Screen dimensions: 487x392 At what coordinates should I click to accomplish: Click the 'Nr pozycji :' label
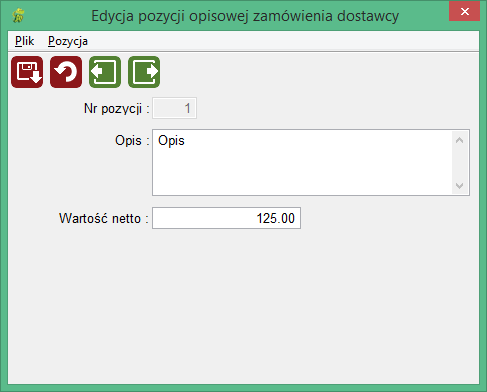[x=116, y=109]
